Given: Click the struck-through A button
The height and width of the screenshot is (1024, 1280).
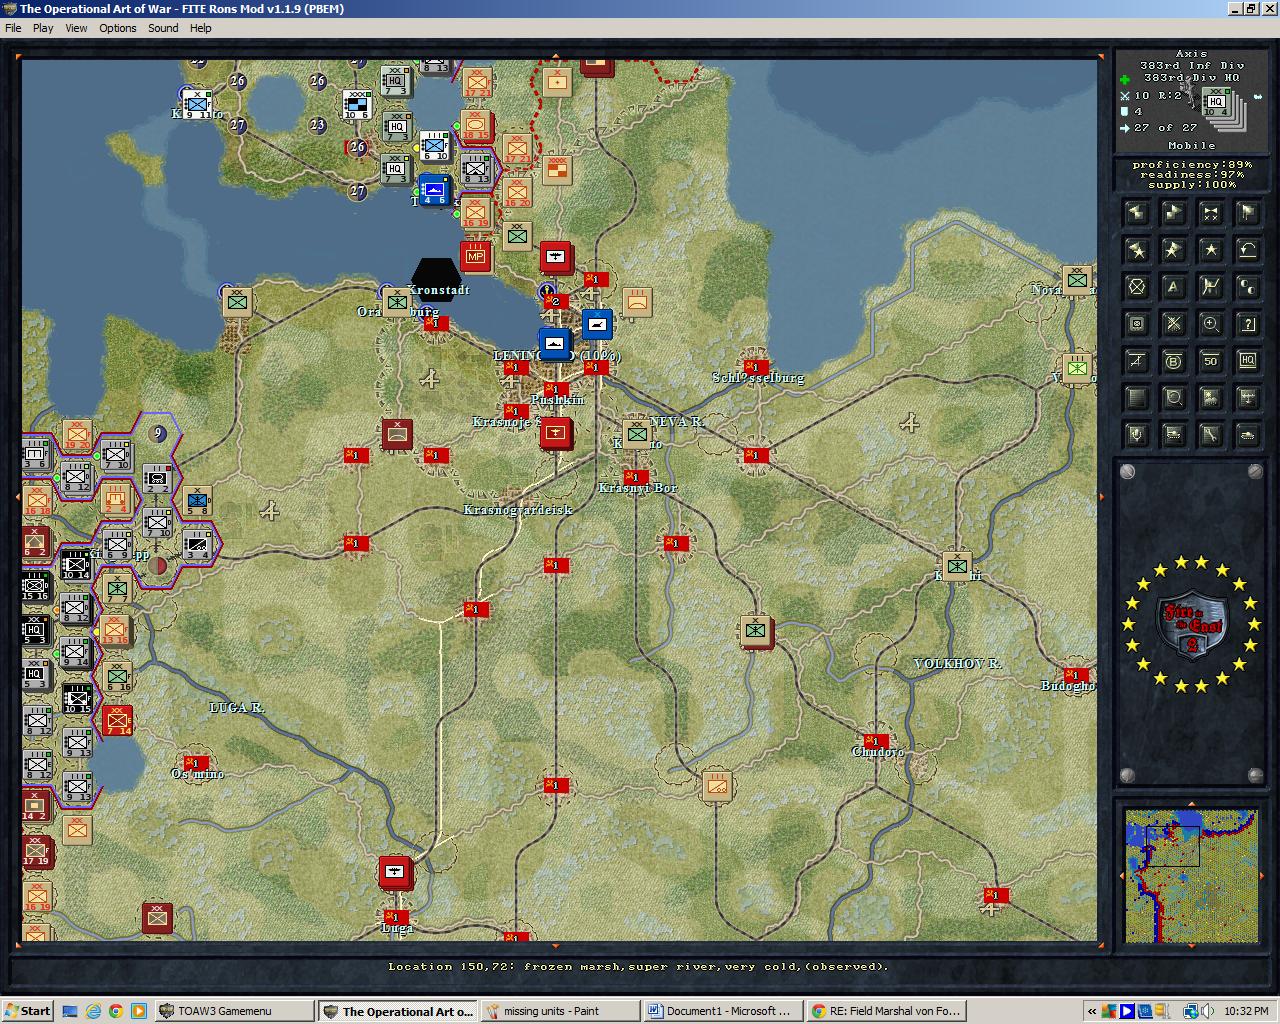Looking at the screenshot, I should tap(1136, 361).
